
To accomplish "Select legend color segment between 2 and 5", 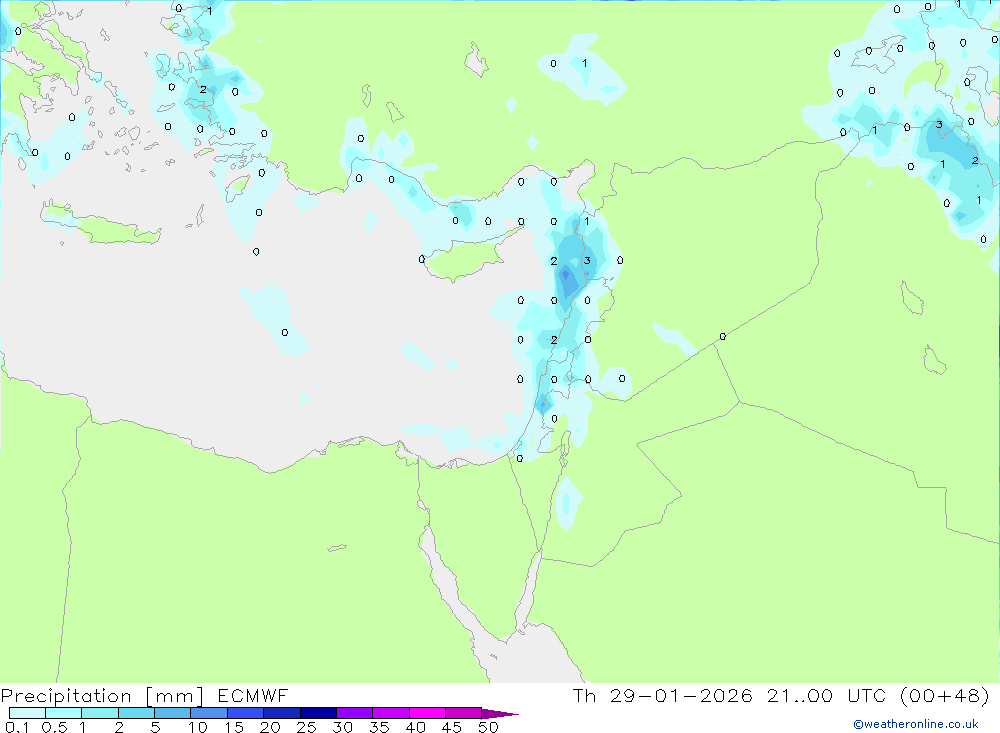I will click(136, 713).
